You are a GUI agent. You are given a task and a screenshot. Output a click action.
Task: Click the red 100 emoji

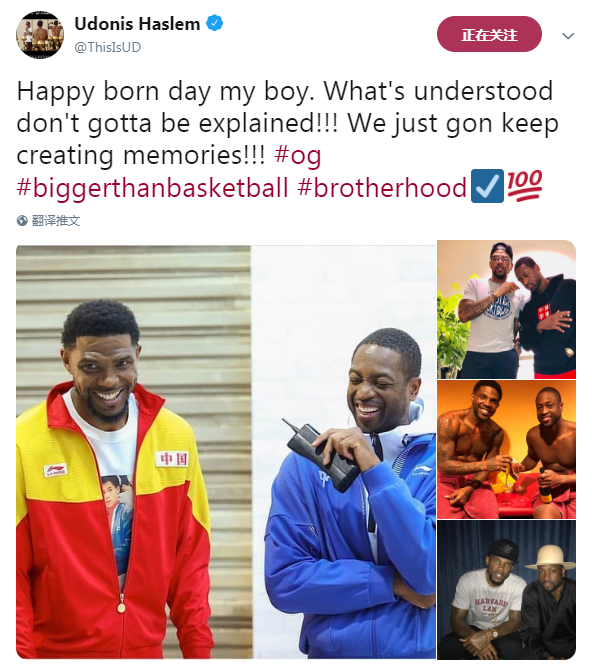tap(525, 186)
